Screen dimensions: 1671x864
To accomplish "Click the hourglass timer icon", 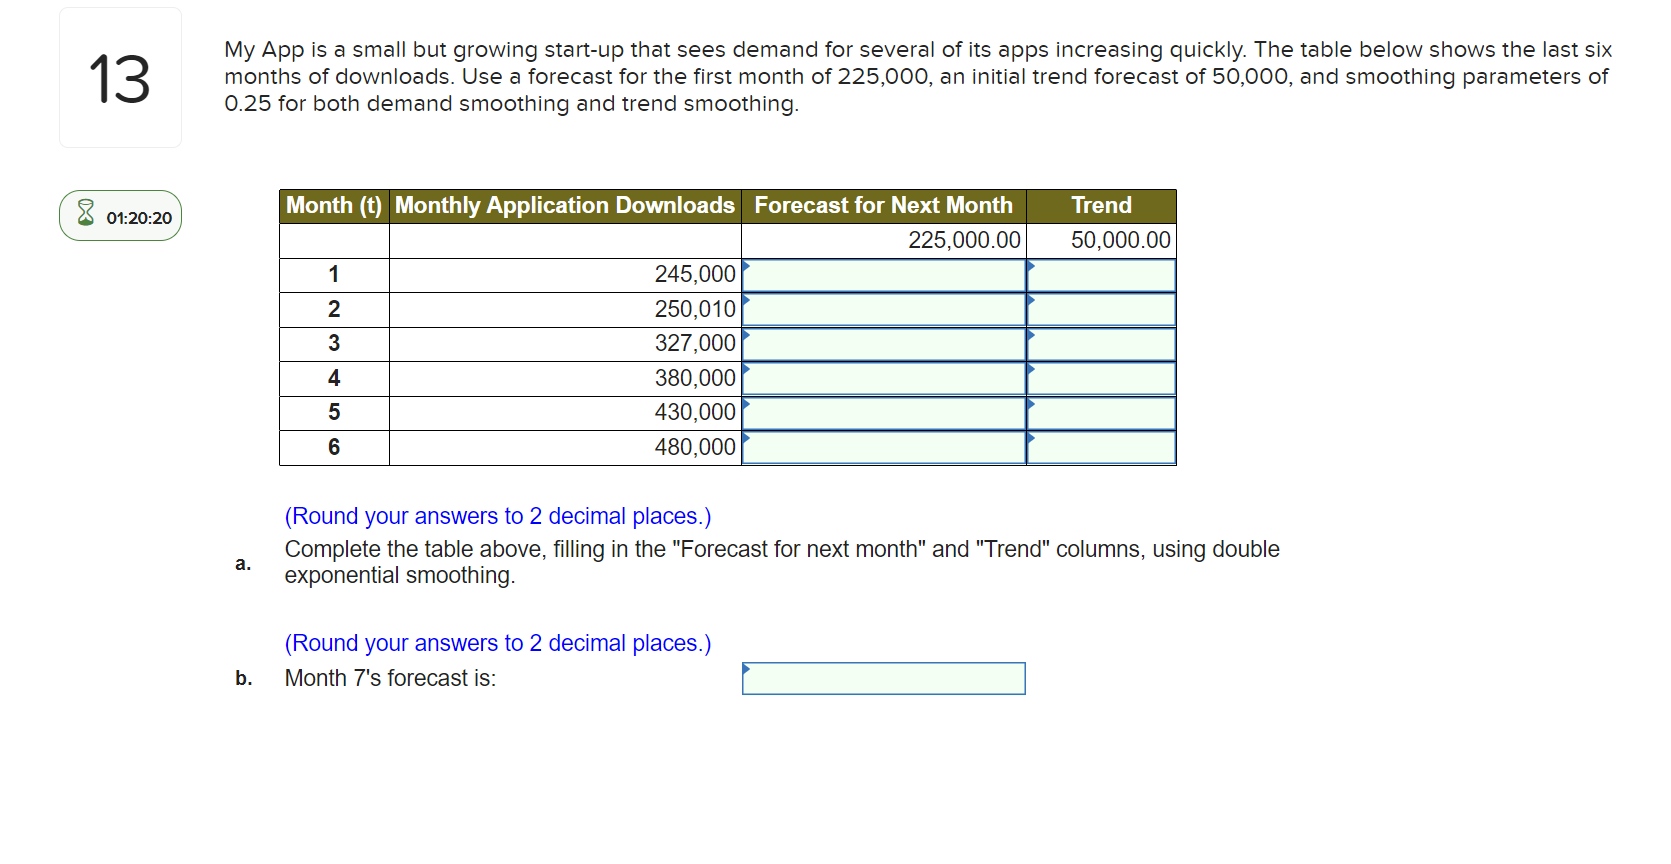I will [x=86, y=213].
